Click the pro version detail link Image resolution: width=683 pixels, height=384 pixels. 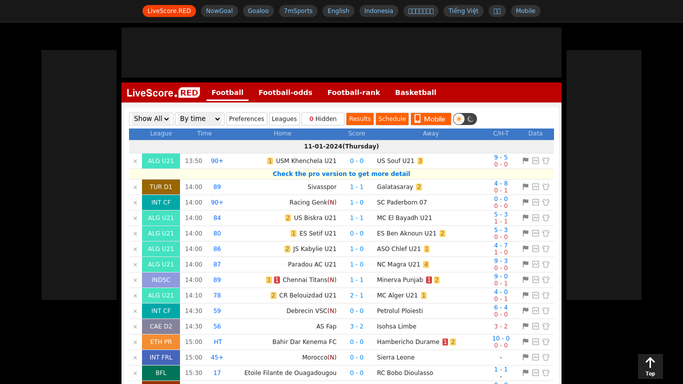342,174
